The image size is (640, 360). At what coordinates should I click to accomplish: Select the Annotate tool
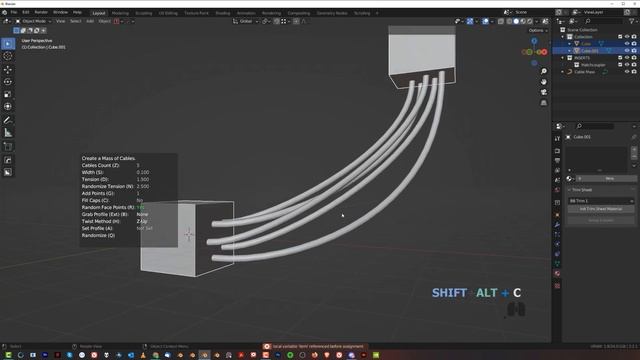point(8,120)
